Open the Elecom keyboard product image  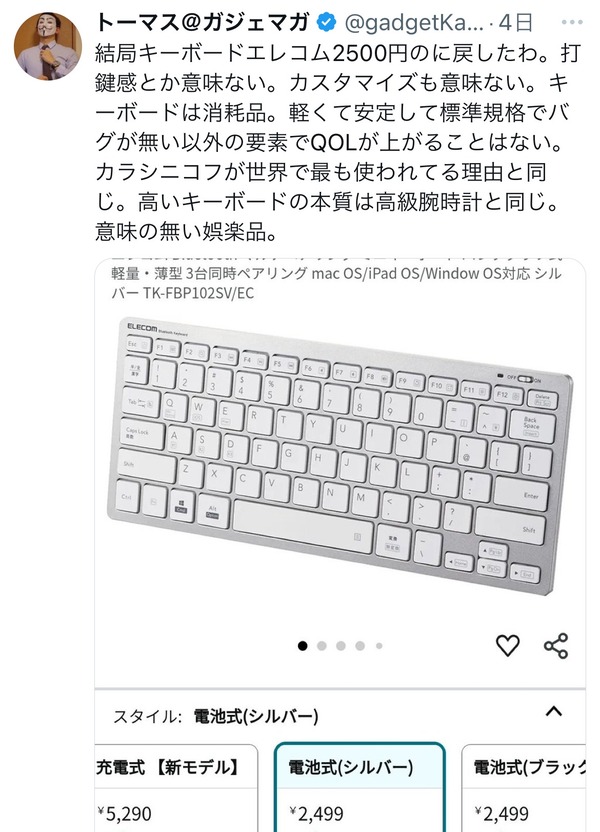tap(340, 456)
